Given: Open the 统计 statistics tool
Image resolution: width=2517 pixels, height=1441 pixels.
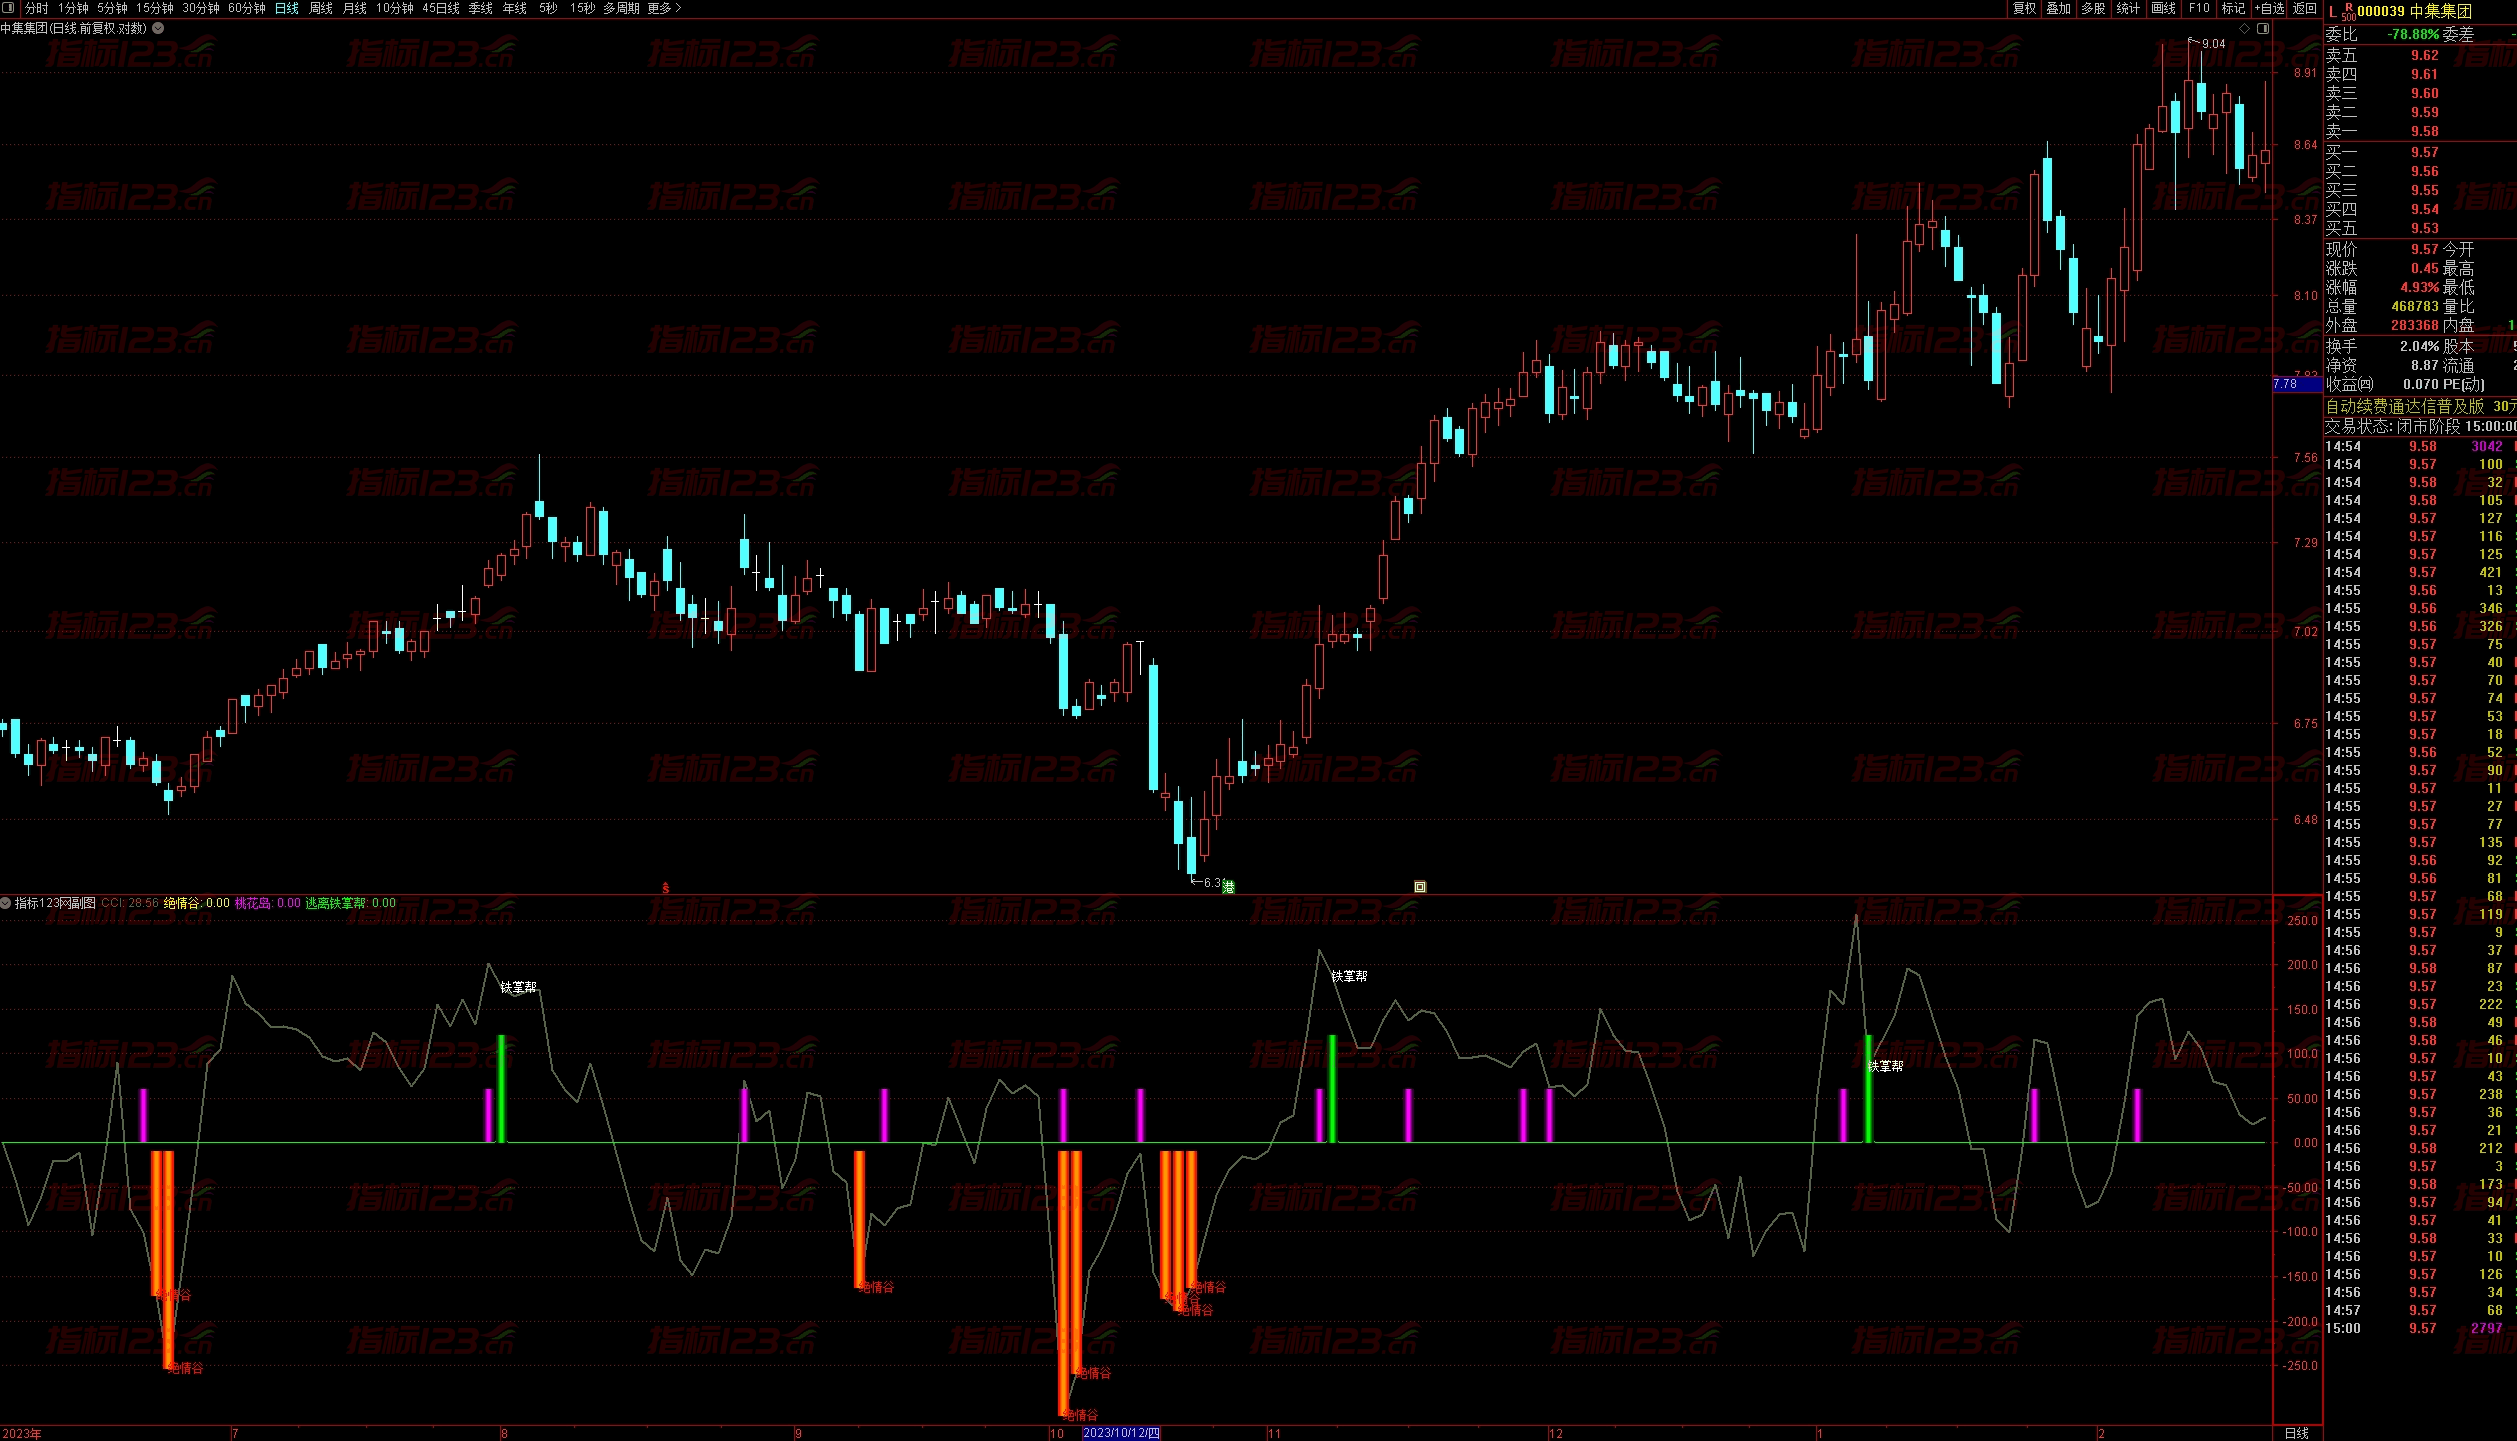Looking at the screenshot, I should point(2128,8).
